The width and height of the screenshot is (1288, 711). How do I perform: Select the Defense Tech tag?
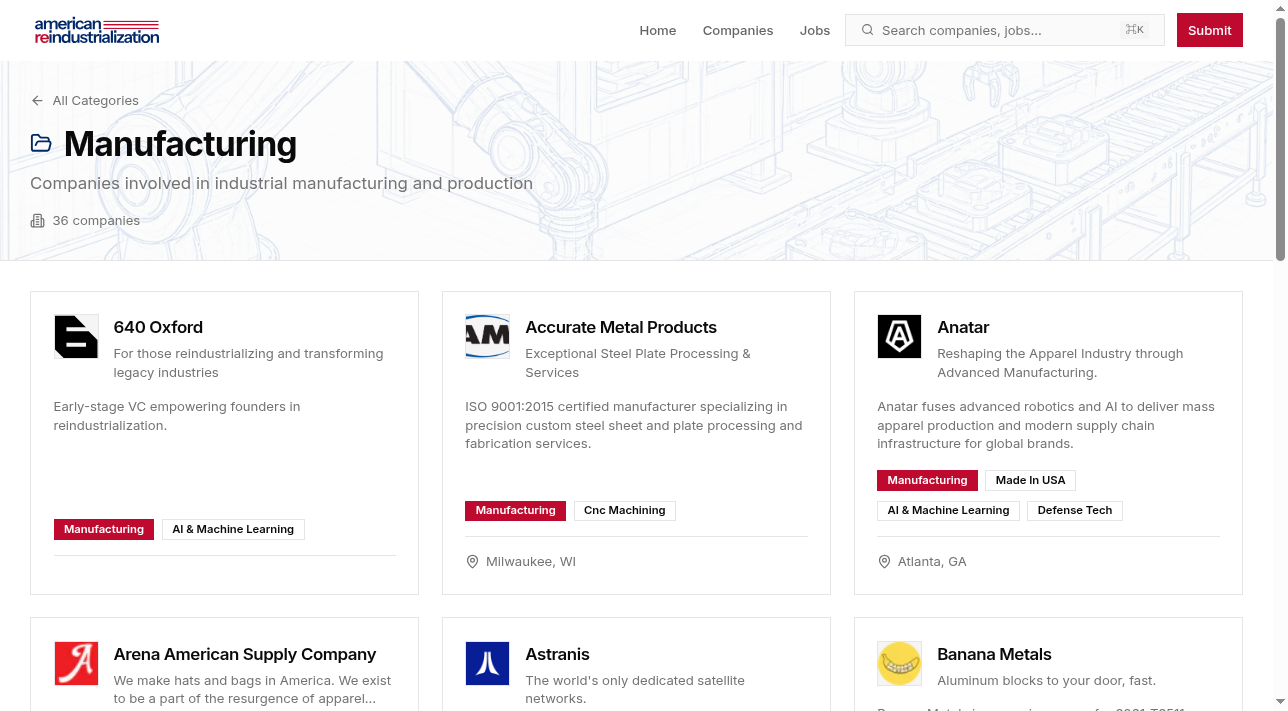[1075, 511]
